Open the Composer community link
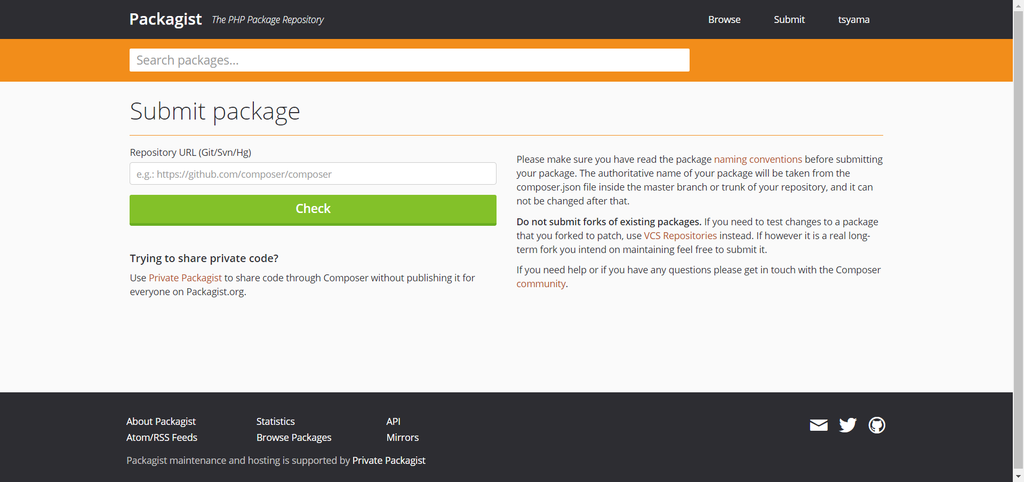The width and height of the screenshot is (1024, 482). point(540,284)
